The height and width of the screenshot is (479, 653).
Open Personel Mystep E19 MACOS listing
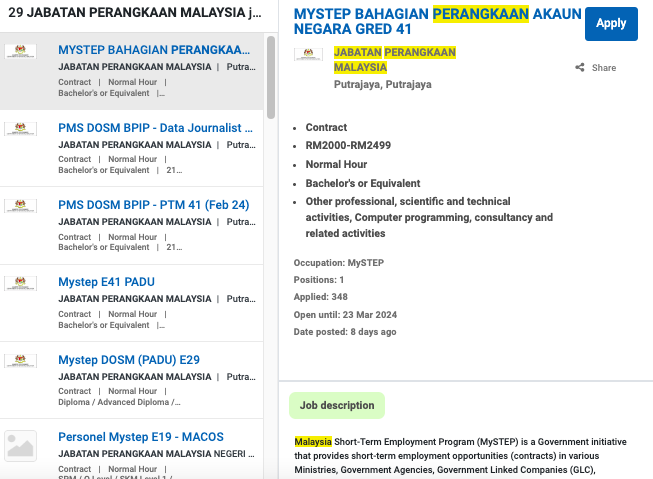point(140,437)
